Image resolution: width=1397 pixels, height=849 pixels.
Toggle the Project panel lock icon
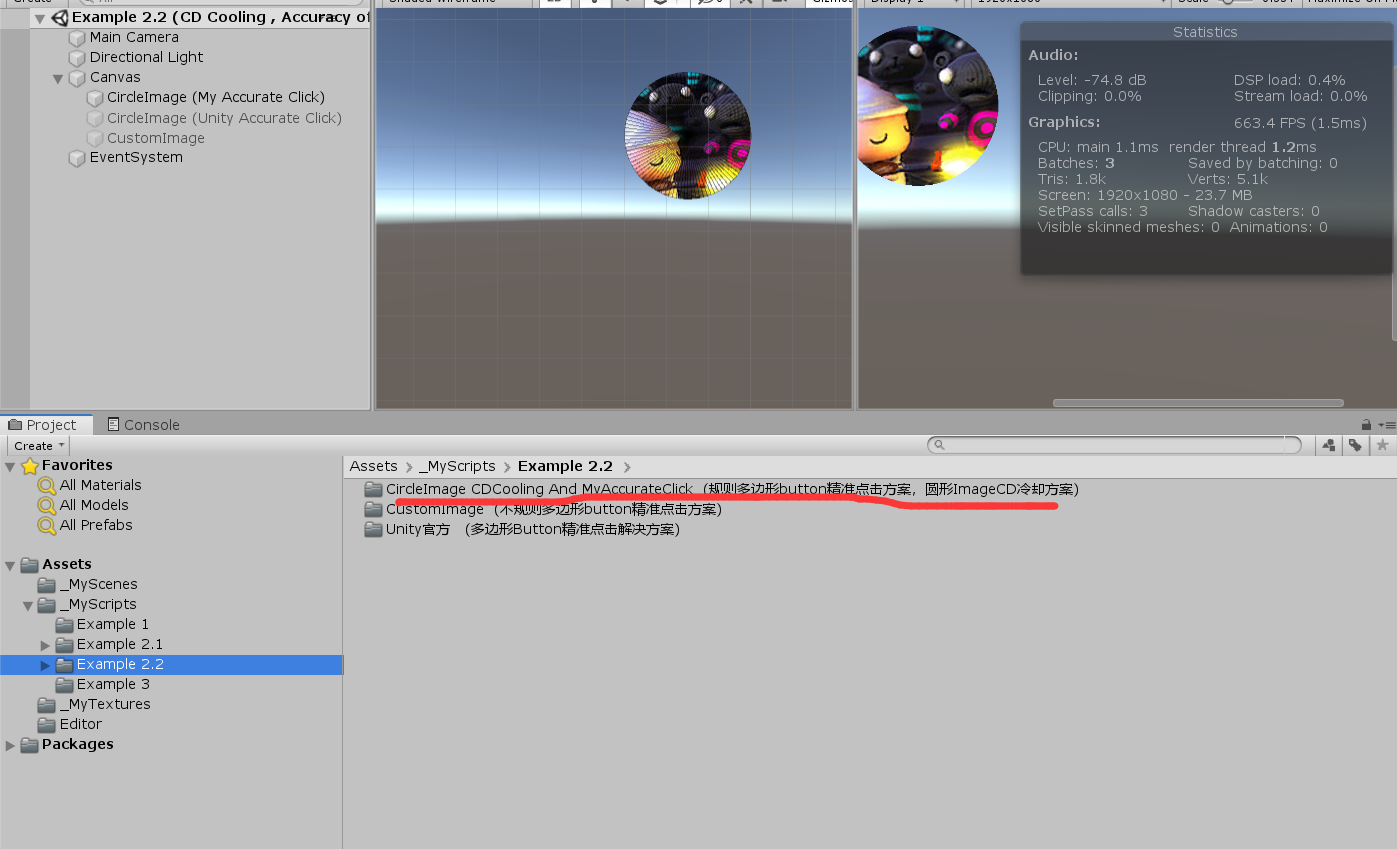pos(1367,425)
